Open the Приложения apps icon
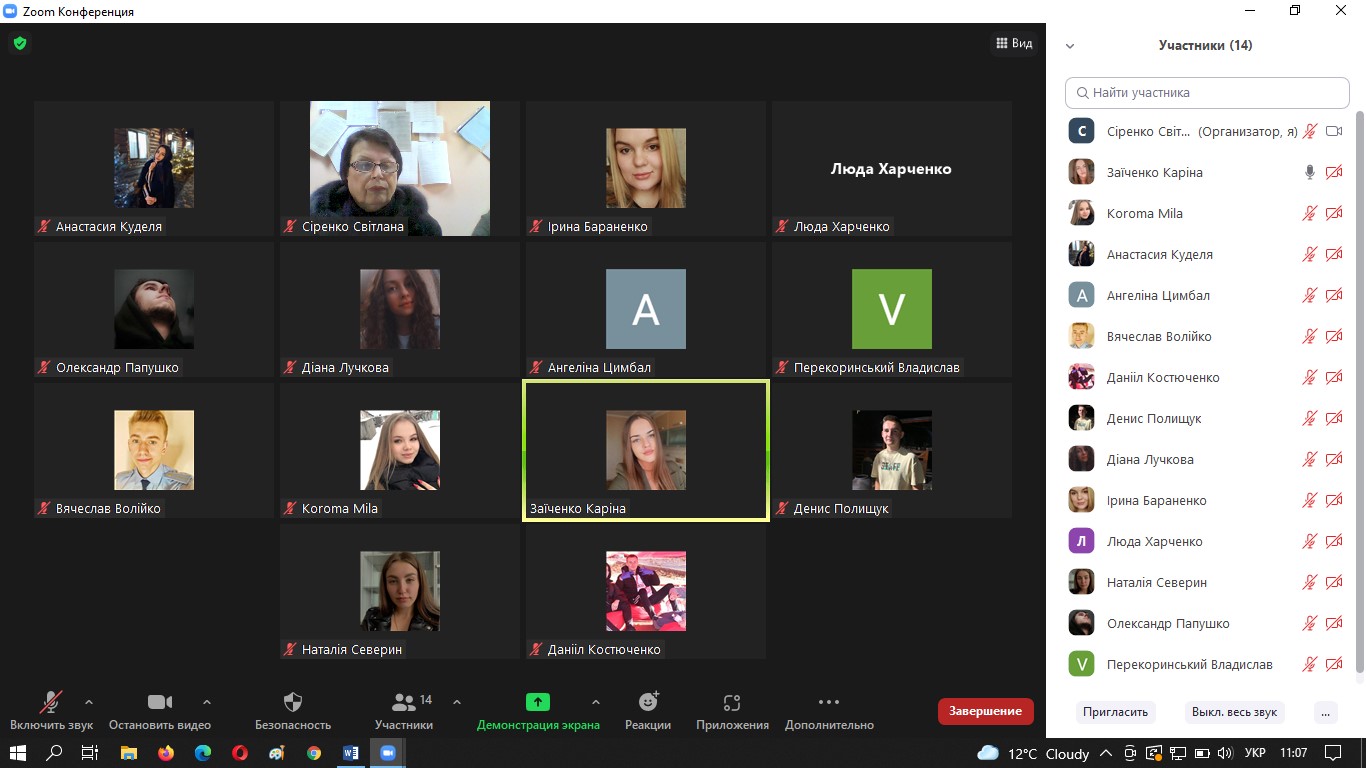This screenshot has width=1366, height=768. [x=732, y=702]
